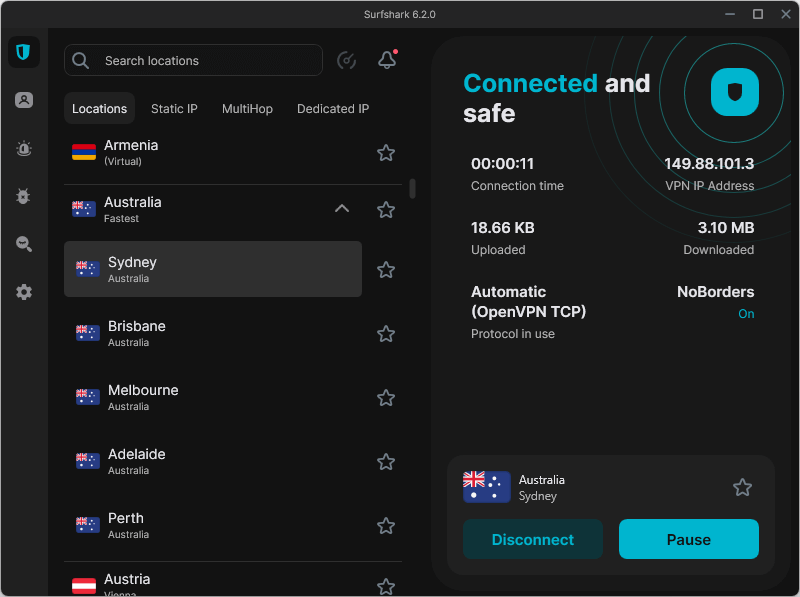Open the VPN shield panel
800x597 pixels.
23,52
